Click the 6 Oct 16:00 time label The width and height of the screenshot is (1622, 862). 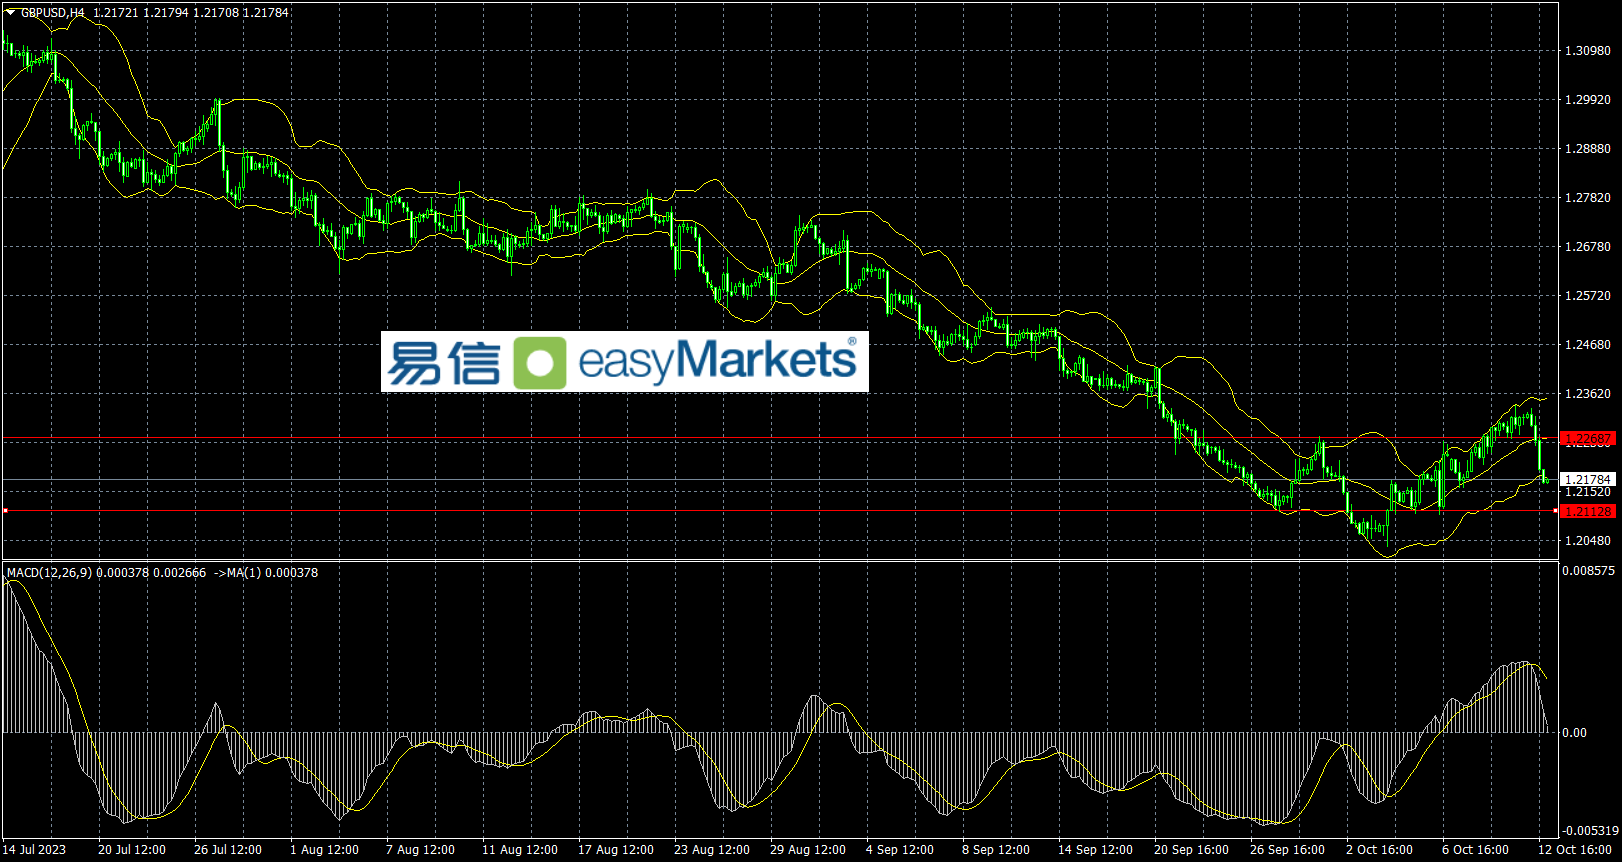[x=1476, y=850]
